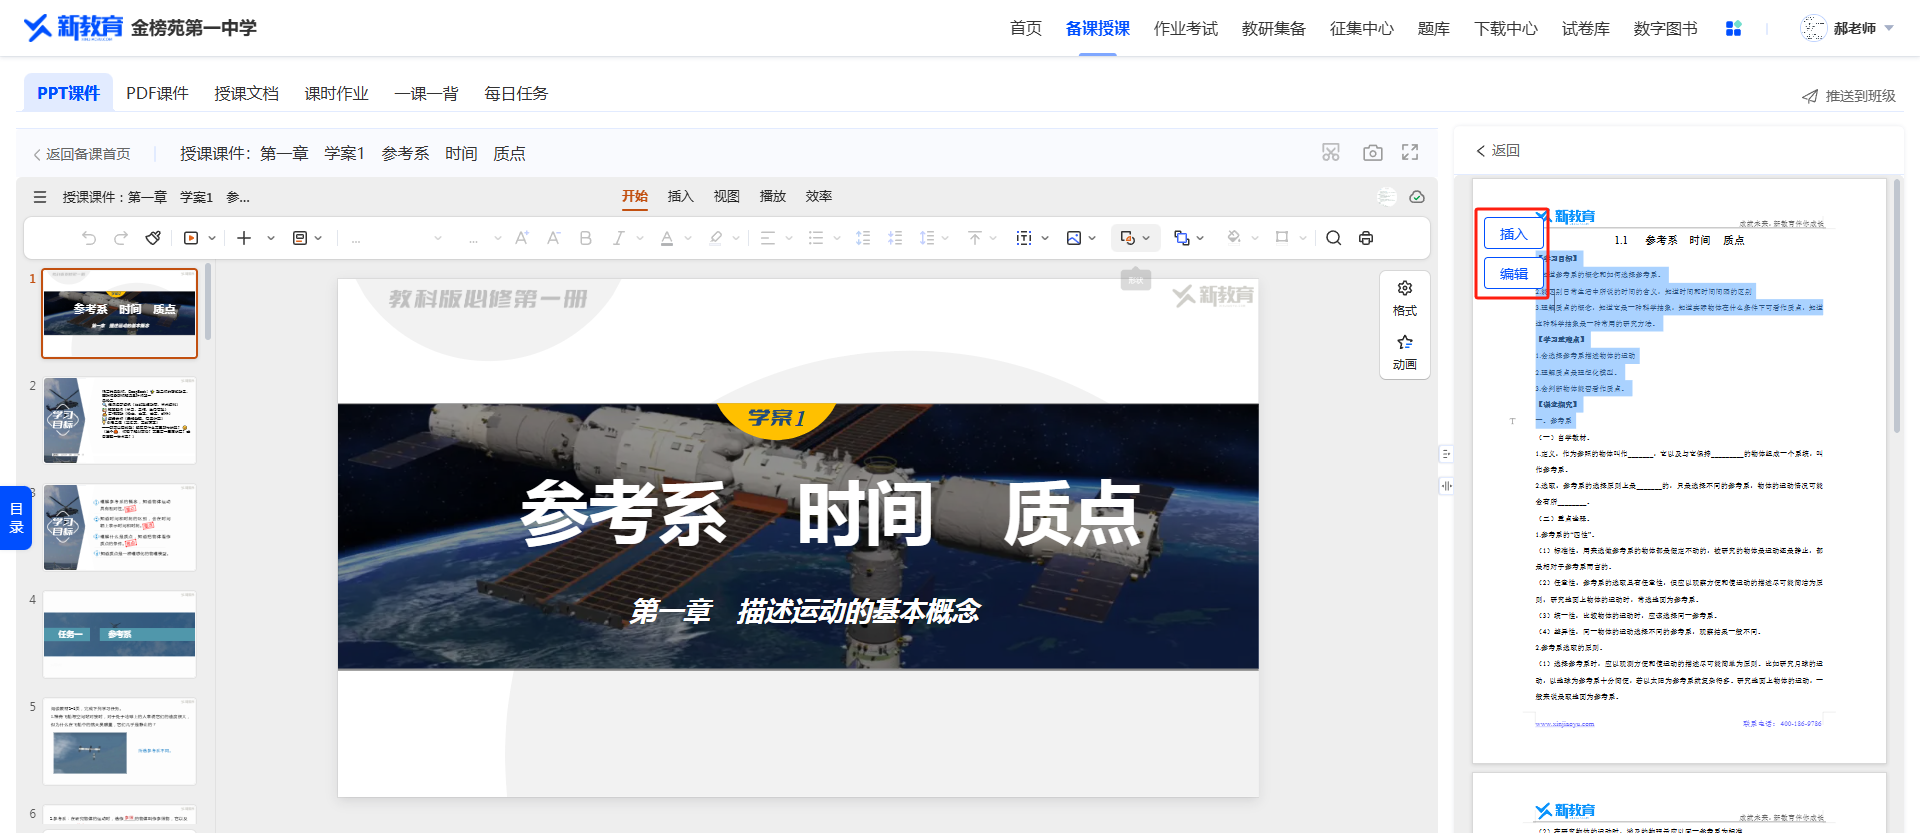Click the shape fill bucket icon

coord(1234,238)
